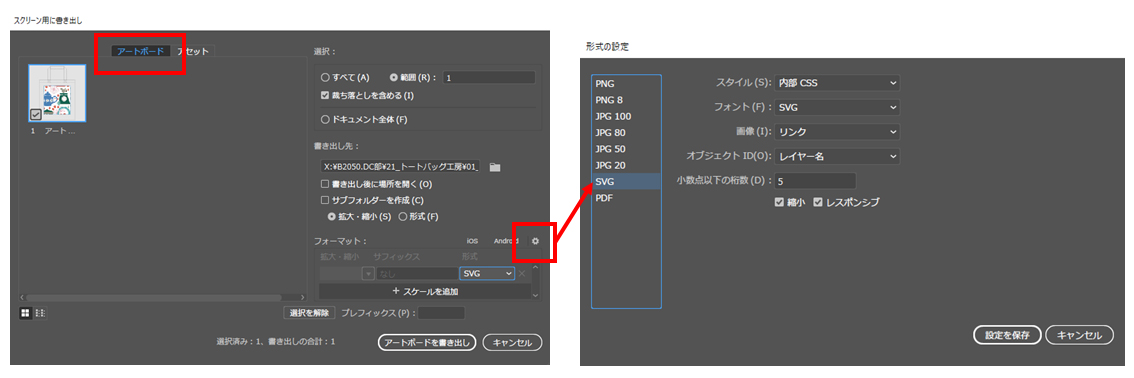Viewport: 1134px width, 378px height.
Task: Select PDF in the format list
Action: 626,198
